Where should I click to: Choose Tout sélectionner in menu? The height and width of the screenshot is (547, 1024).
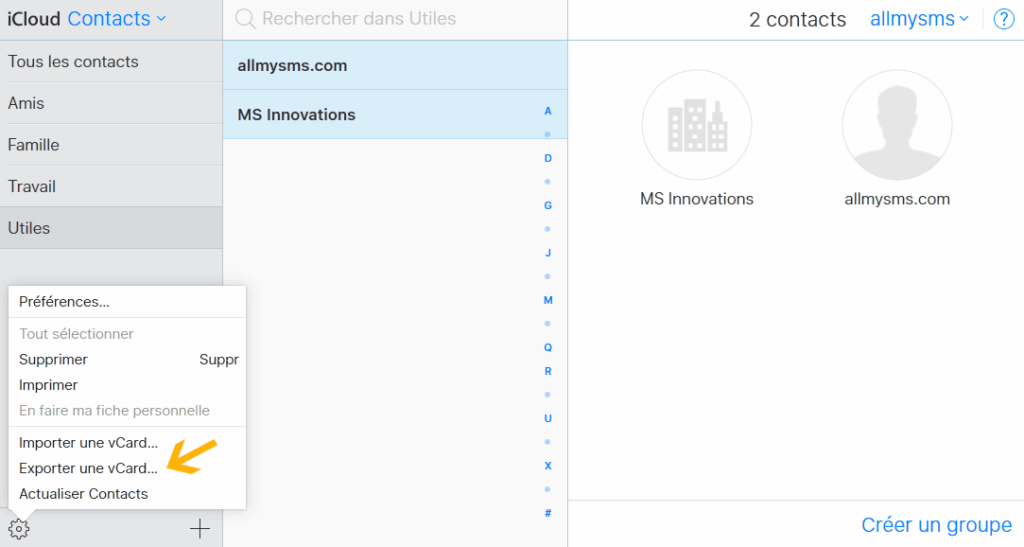coord(127,334)
